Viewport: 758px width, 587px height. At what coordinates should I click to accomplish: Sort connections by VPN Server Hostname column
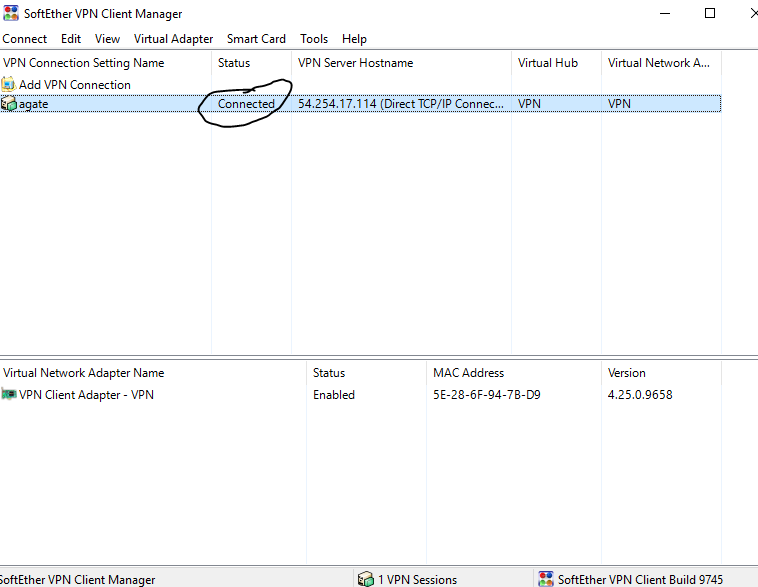coord(355,63)
